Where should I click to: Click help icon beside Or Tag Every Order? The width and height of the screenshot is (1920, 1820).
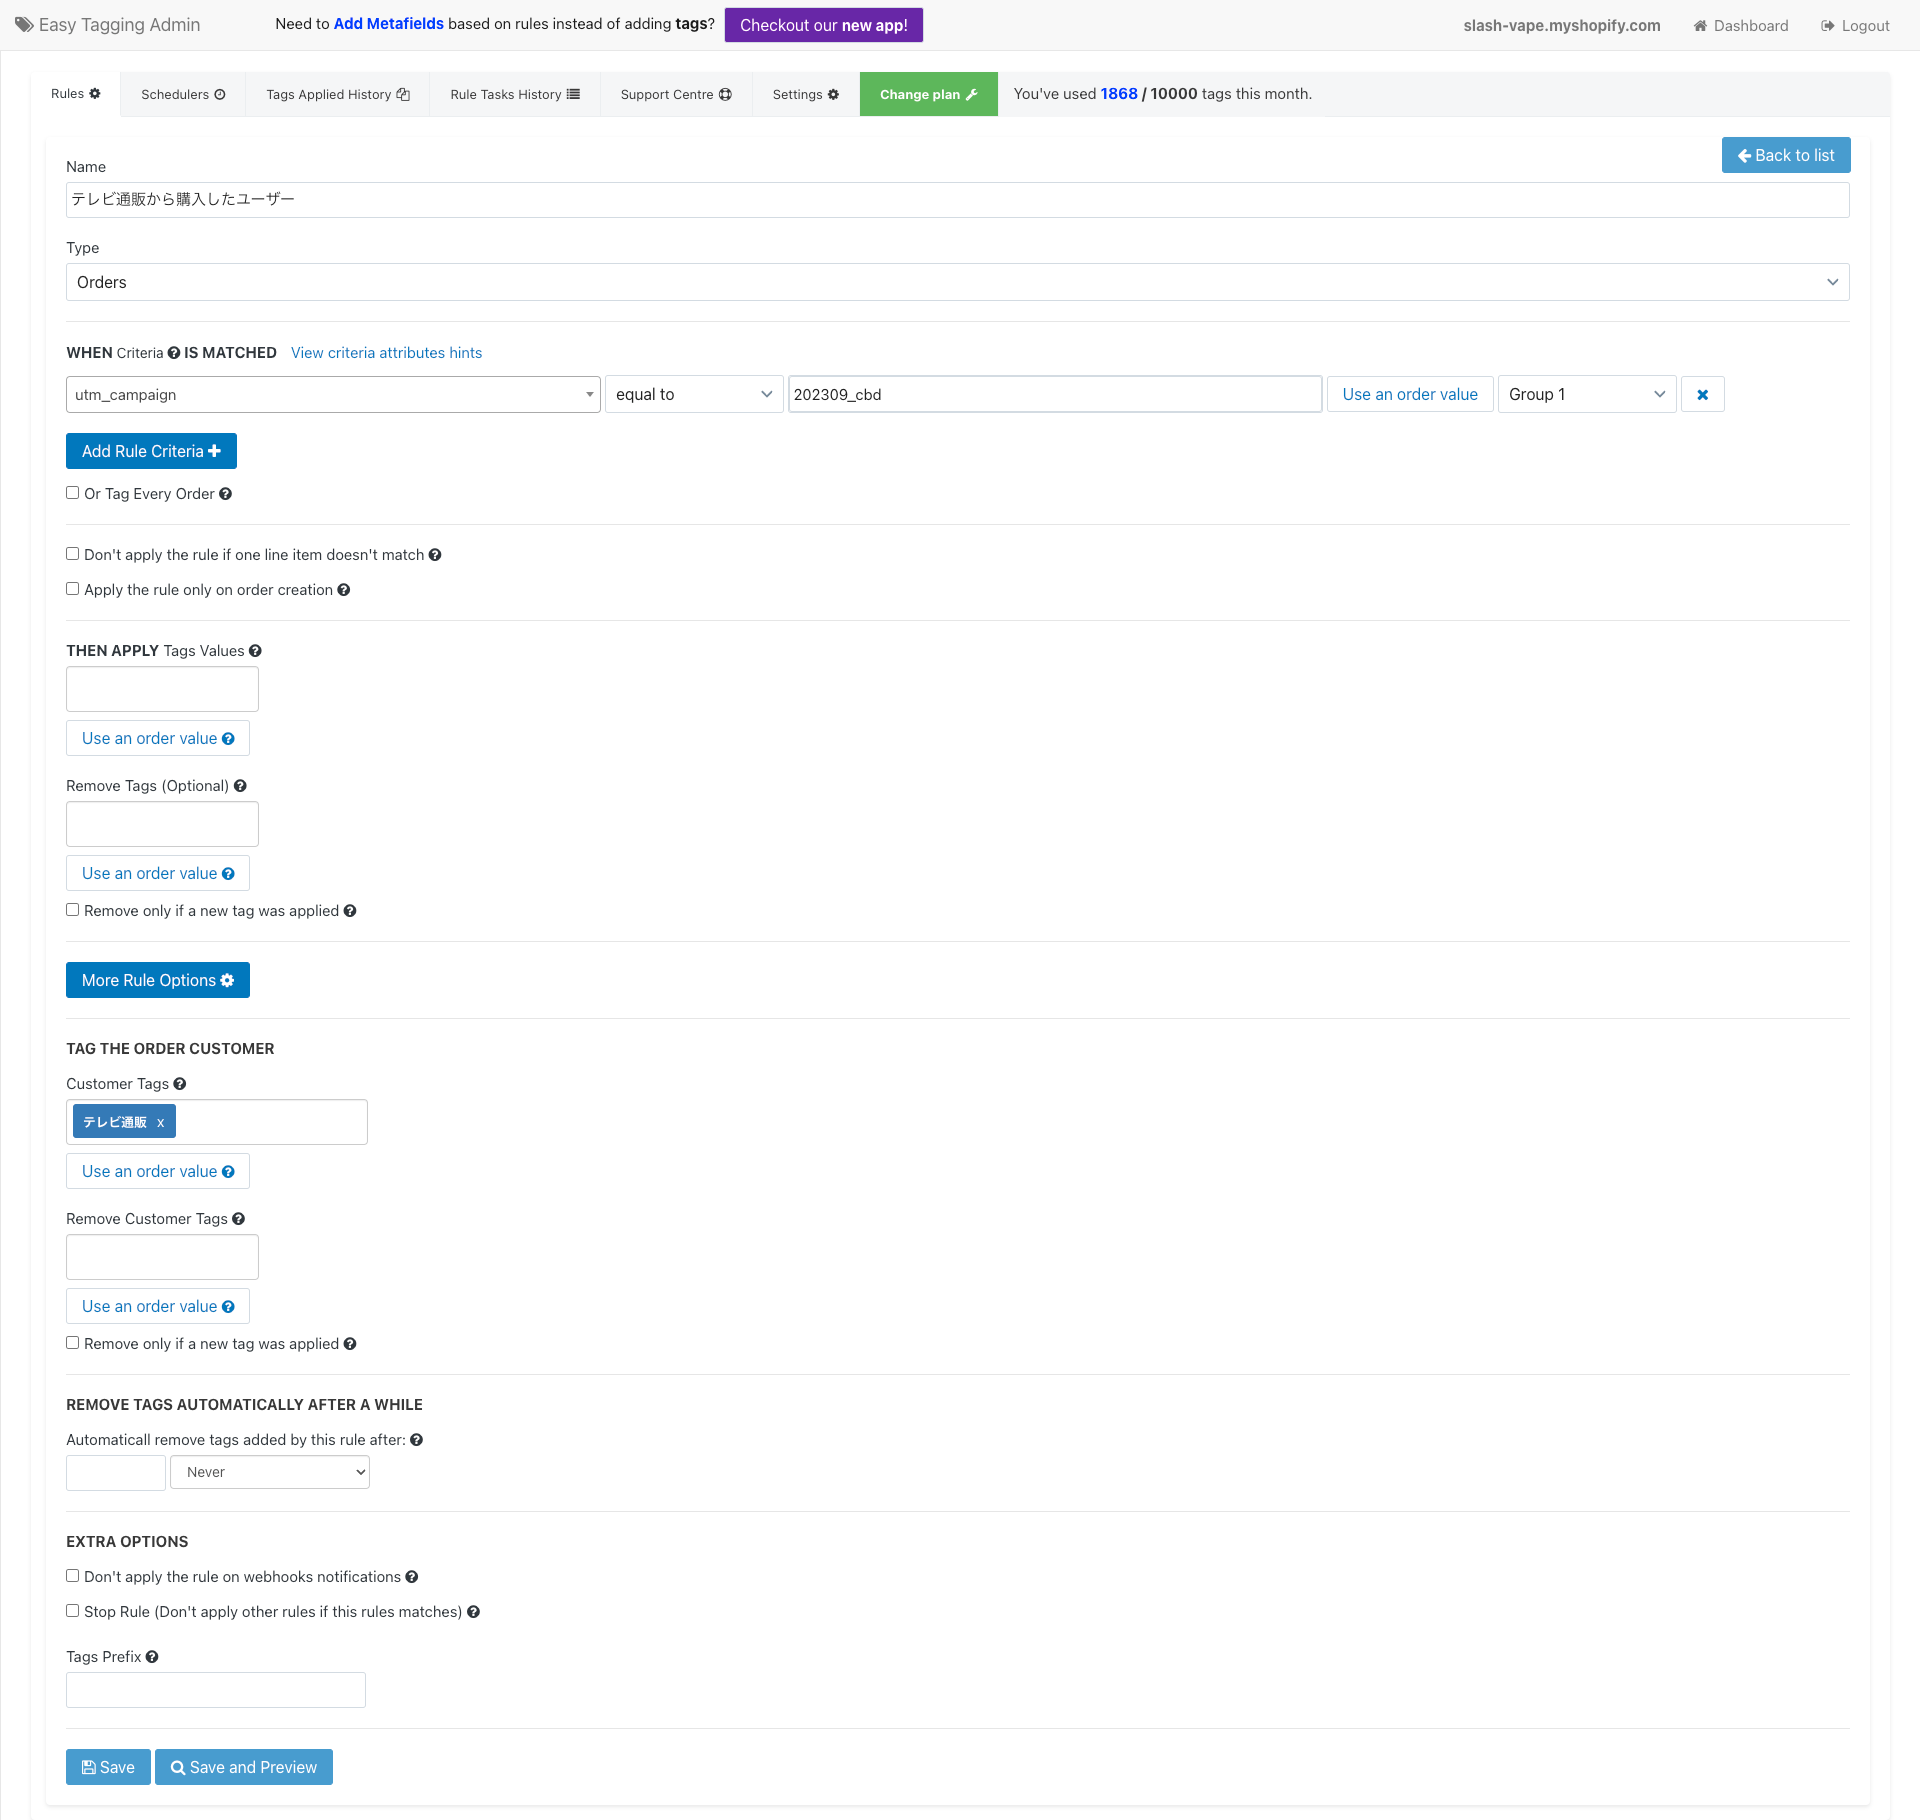click(226, 494)
